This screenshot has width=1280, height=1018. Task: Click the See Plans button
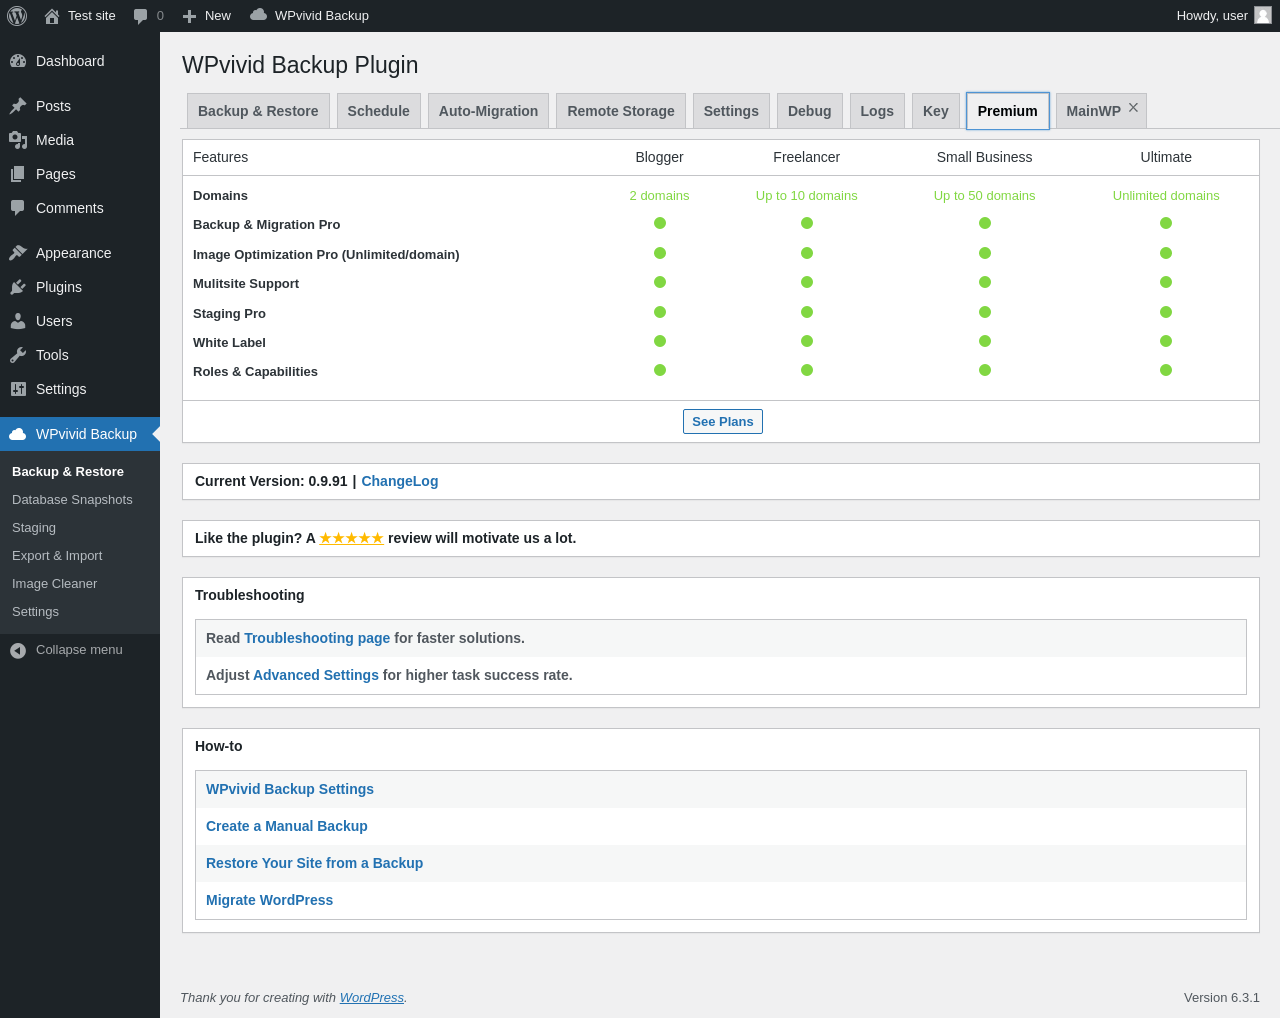tap(722, 421)
